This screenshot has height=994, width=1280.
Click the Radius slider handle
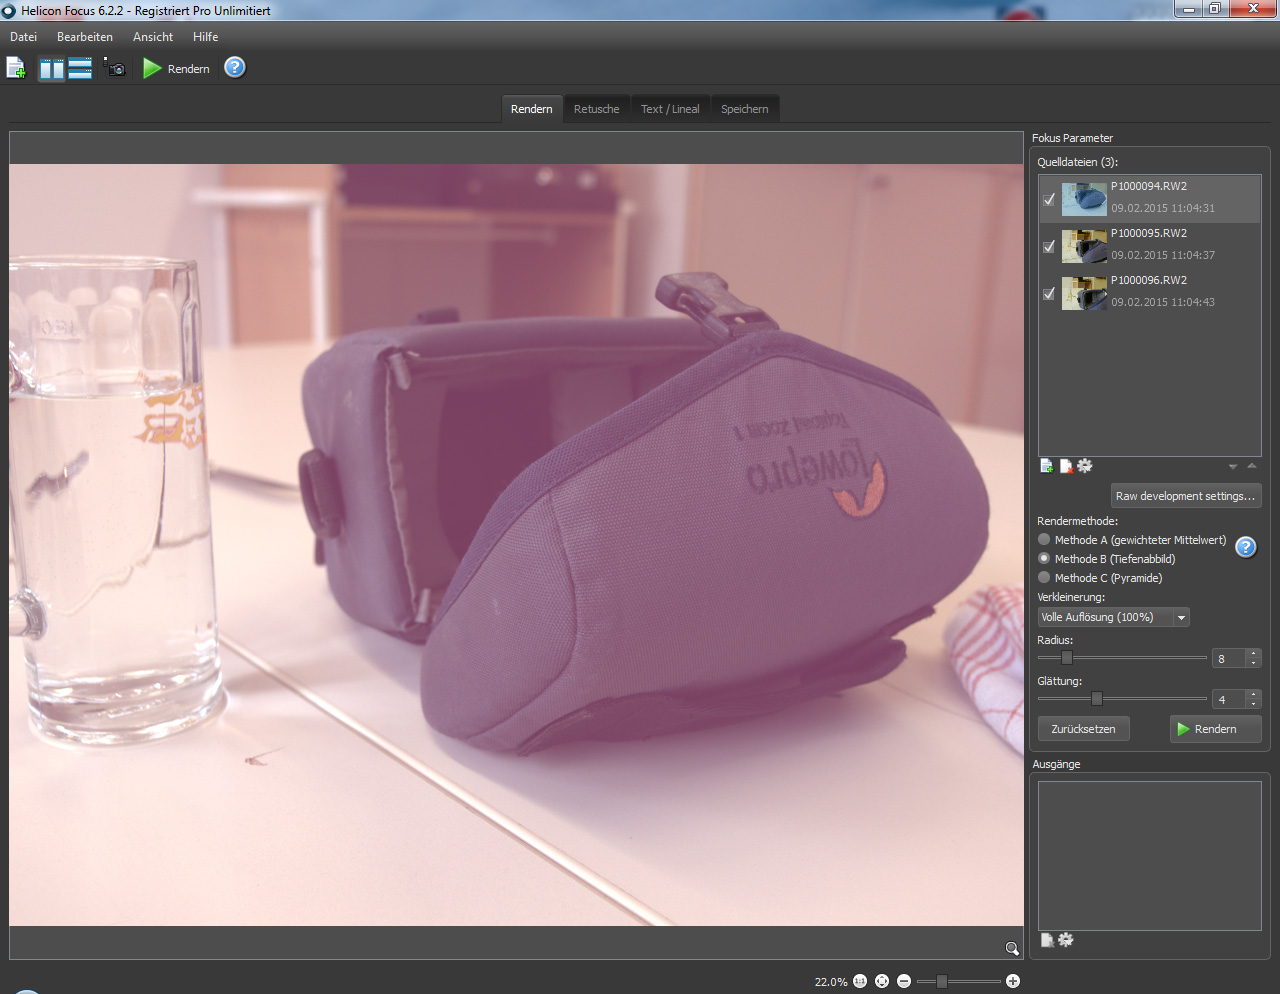click(x=1067, y=658)
